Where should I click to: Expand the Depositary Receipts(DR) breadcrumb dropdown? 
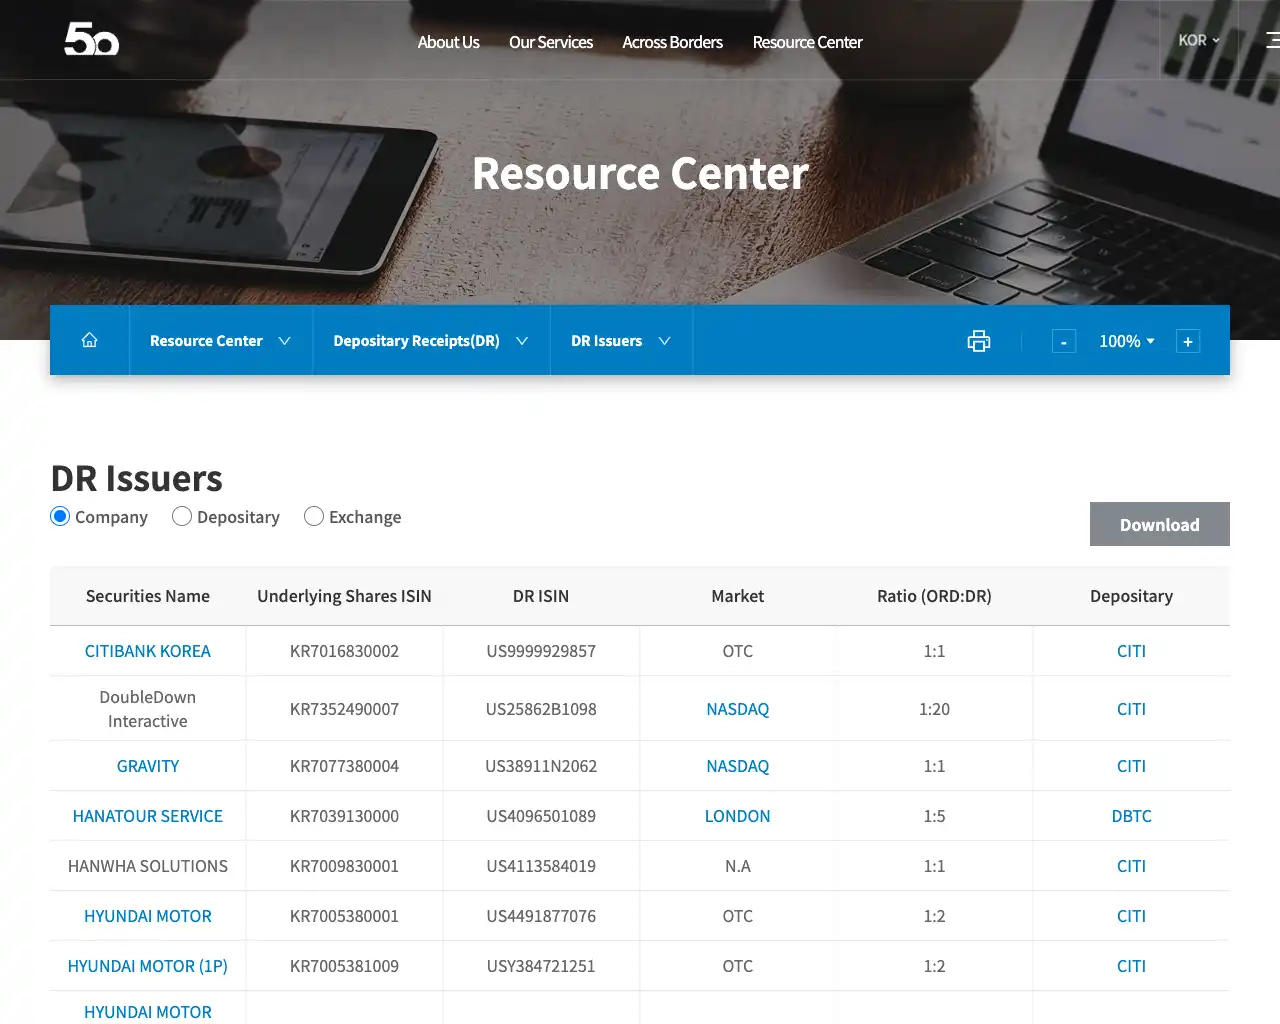(x=430, y=340)
